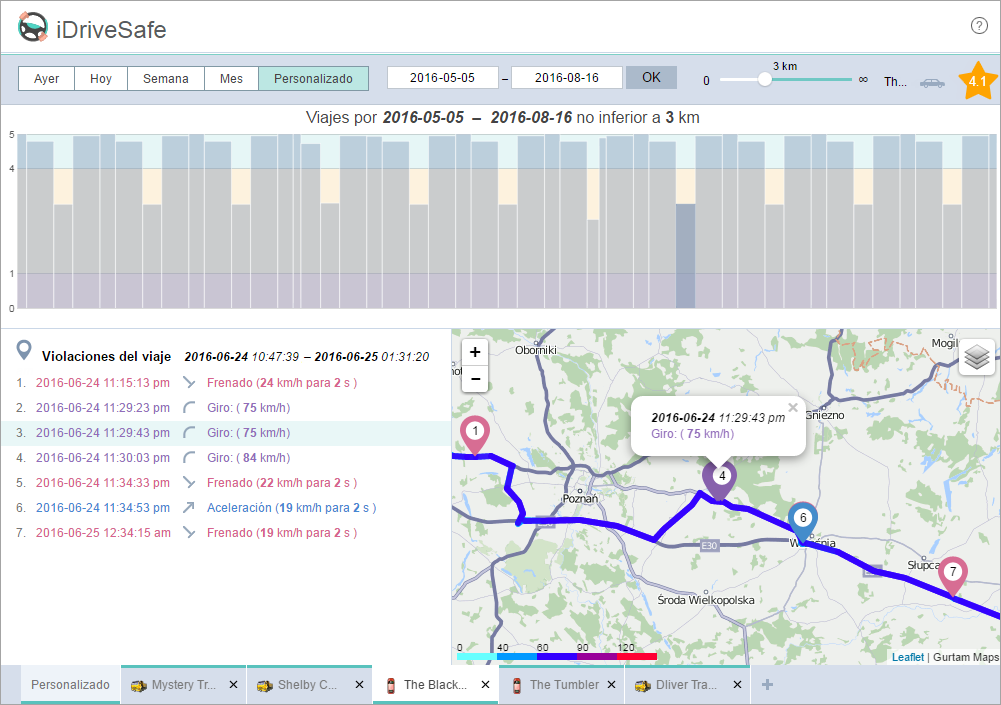The image size is (1001, 705).
Task: Close the map popup for 11:29:43 pm
Action: pyautogui.click(x=793, y=407)
